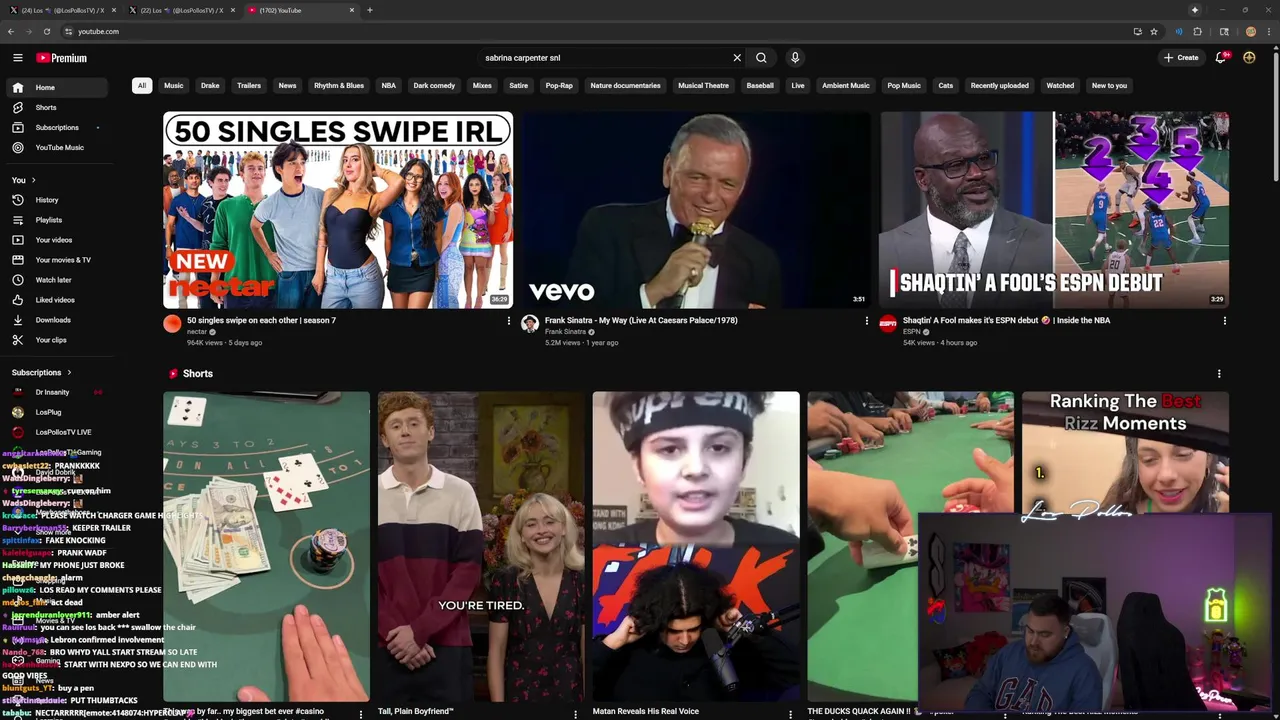The height and width of the screenshot is (720, 1280).
Task: Open Watch later in the sidebar
Action: coord(58,280)
